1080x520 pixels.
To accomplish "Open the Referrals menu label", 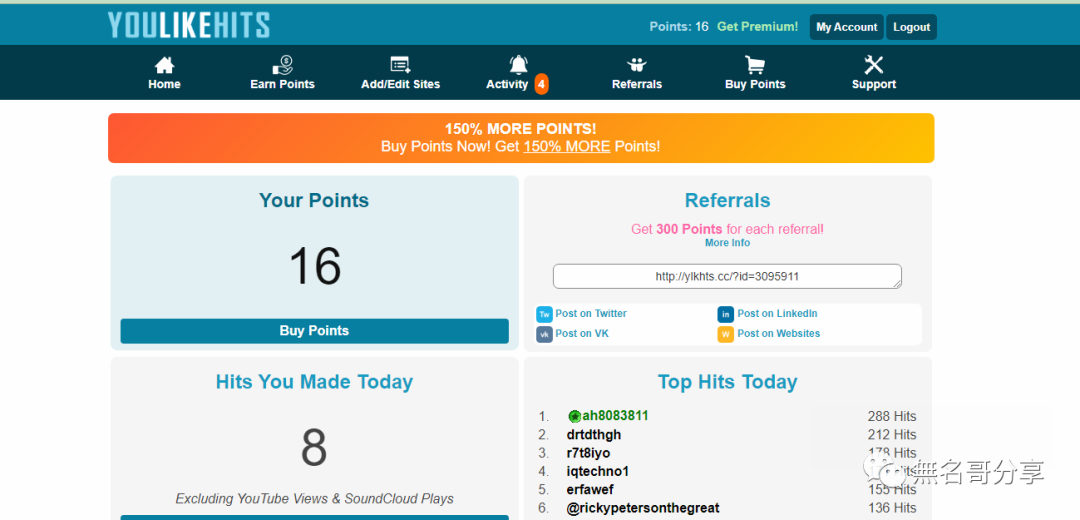I will click(x=637, y=84).
